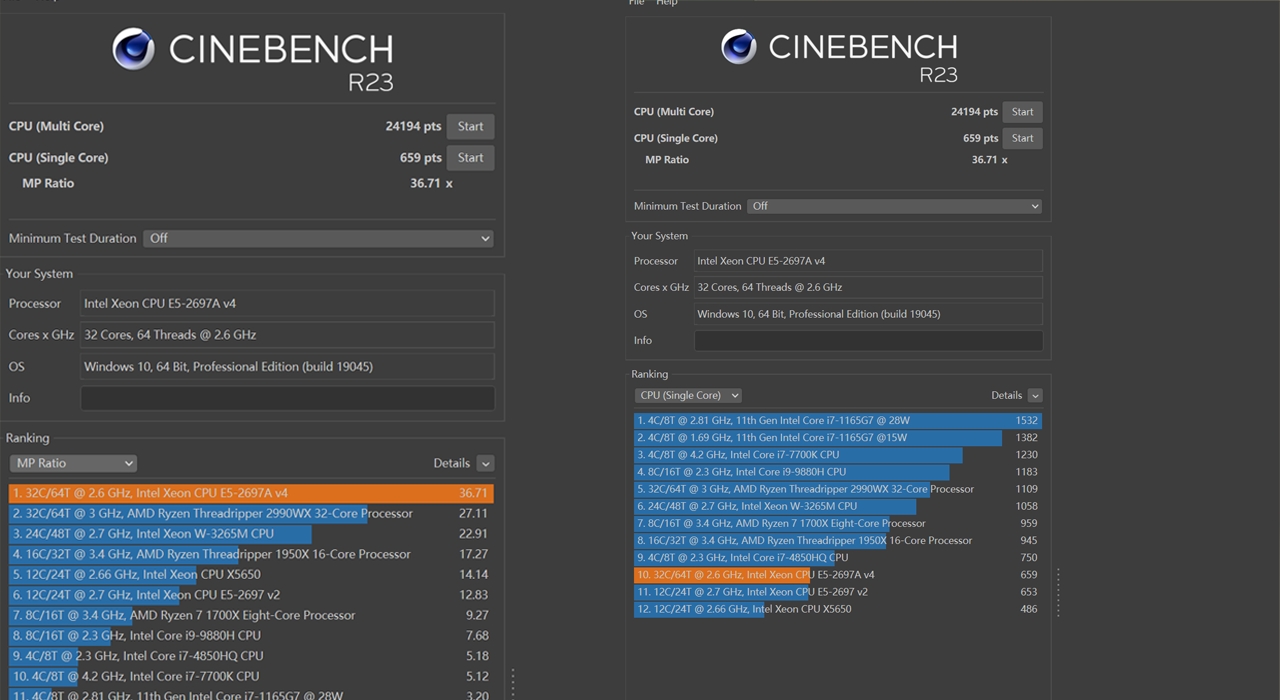
Task: Start the Multi Core test in left window
Action: [x=470, y=127]
